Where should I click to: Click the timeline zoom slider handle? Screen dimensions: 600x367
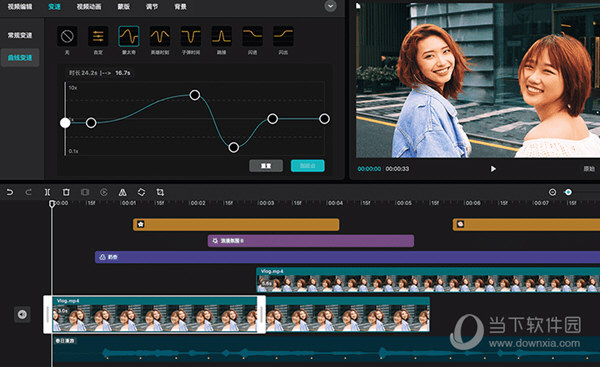[568, 192]
